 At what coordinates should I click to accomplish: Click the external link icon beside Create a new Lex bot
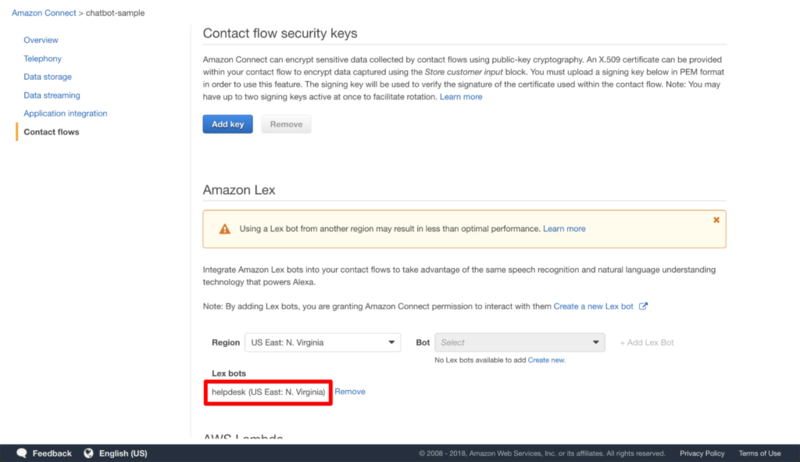[x=643, y=306]
